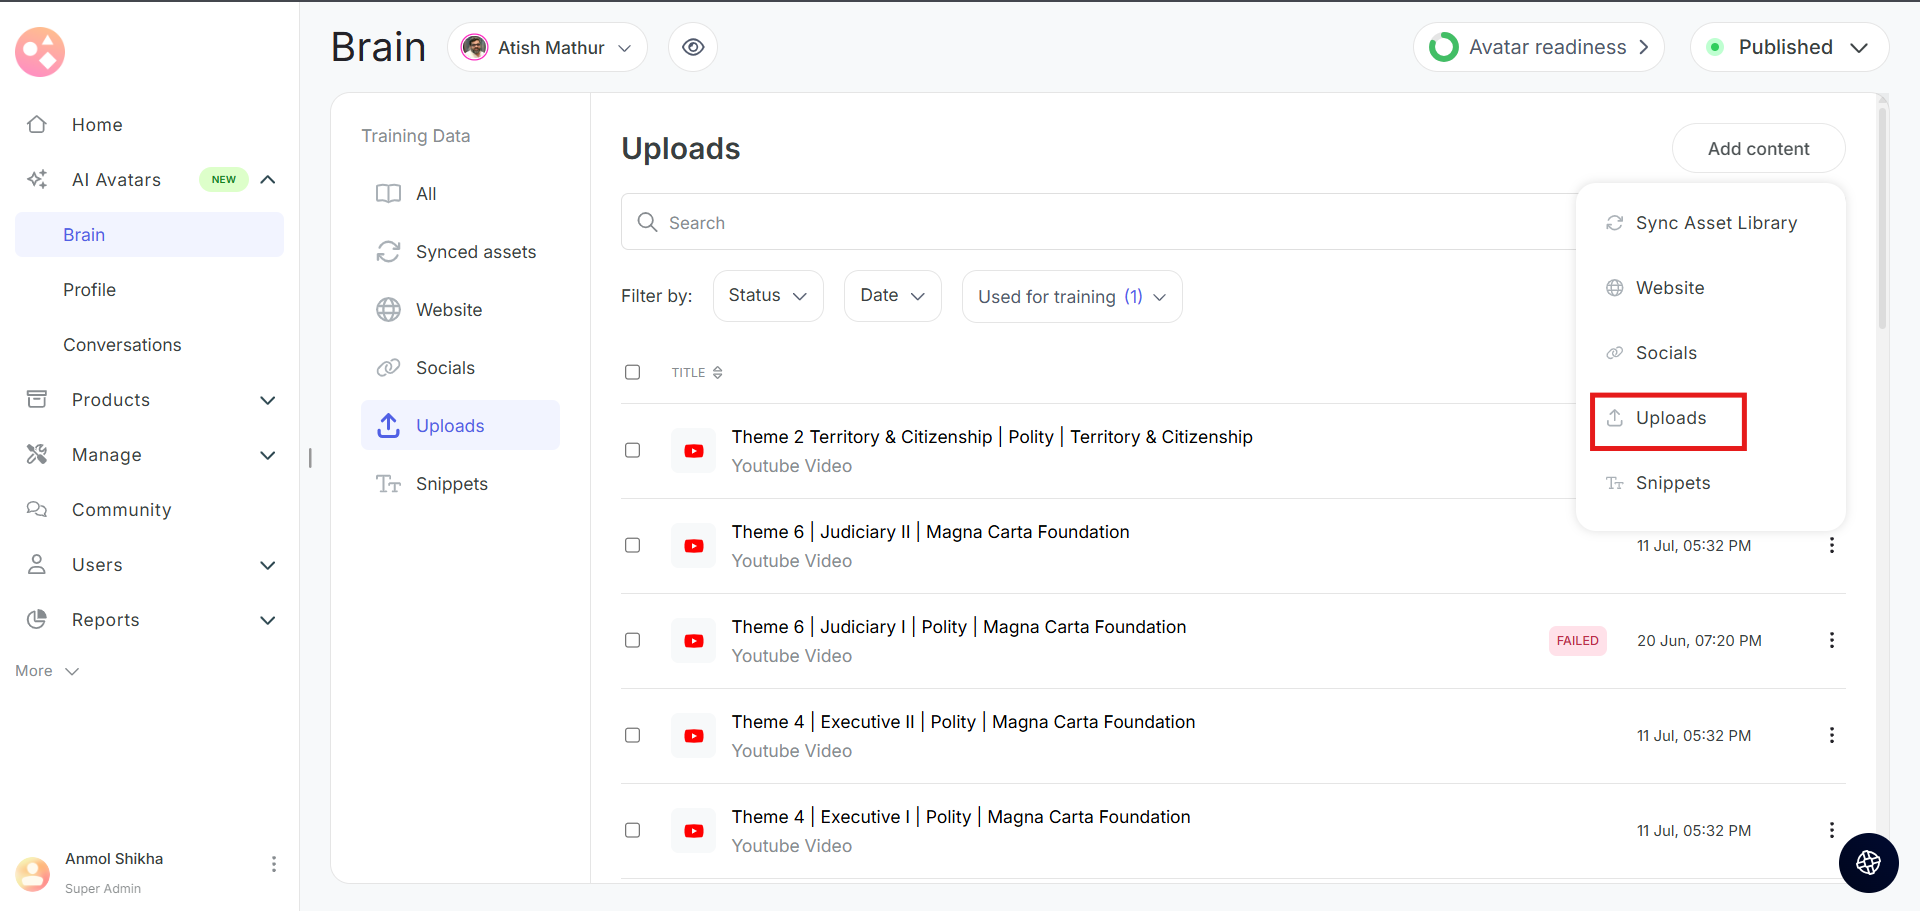Sort the list by the TITLE column
The height and width of the screenshot is (911, 1920).
click(x=697, y=372)
